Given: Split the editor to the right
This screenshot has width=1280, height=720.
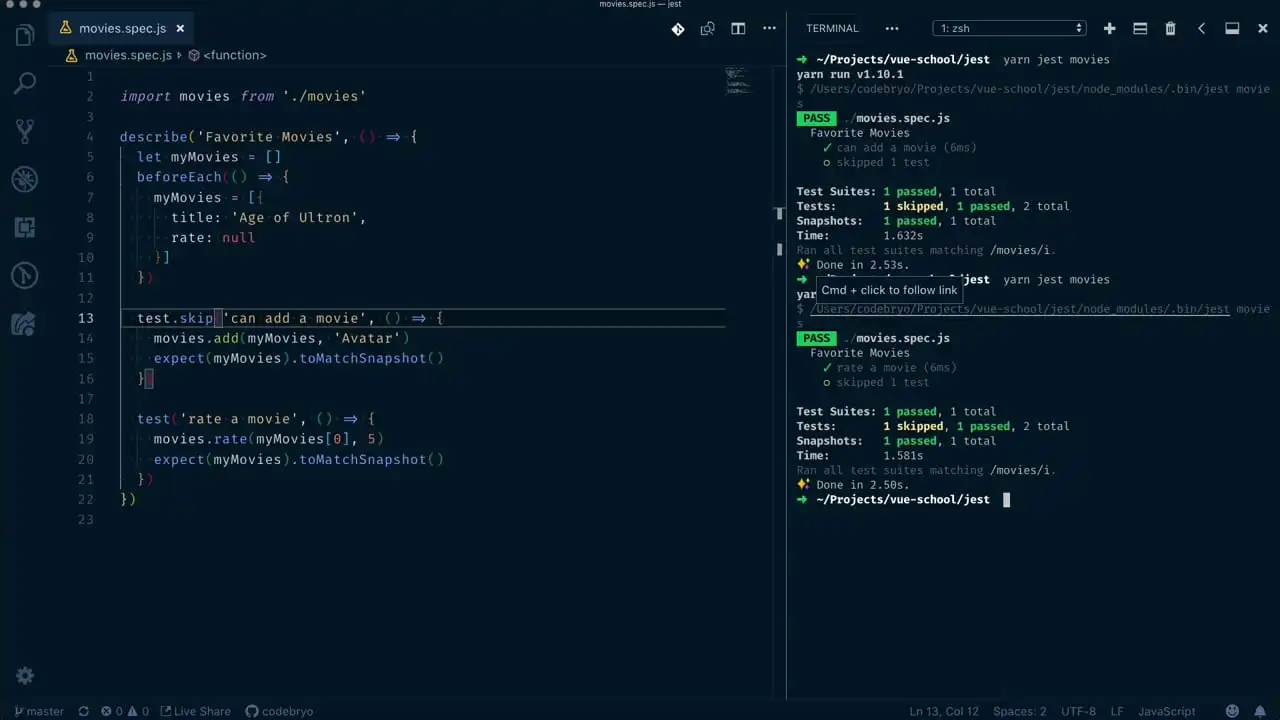Looking at the screenshot, I should point(738,29).
